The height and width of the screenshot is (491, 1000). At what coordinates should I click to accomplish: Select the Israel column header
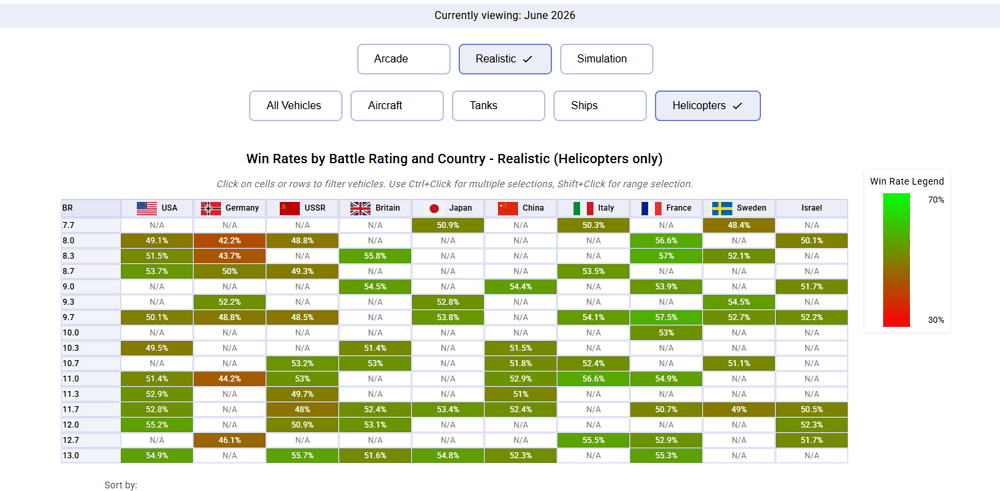pos(811,208)
